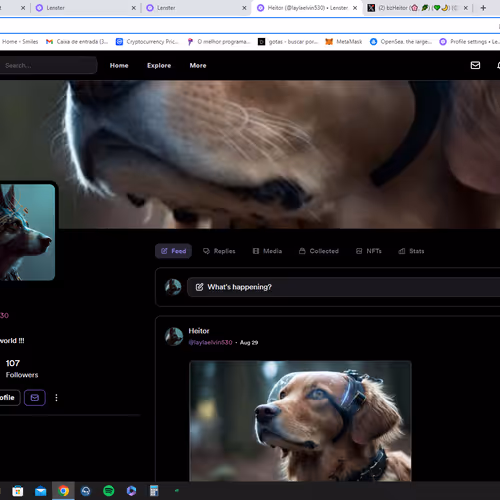Open the Calculator app from the taskbar
This screenshot has height=500, width=500.
[154, 491]
